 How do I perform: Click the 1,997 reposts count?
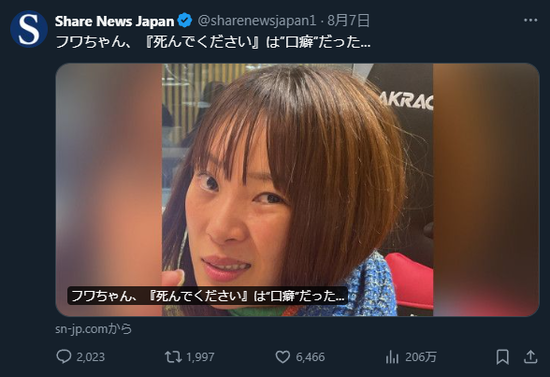(x=200, y=357)
